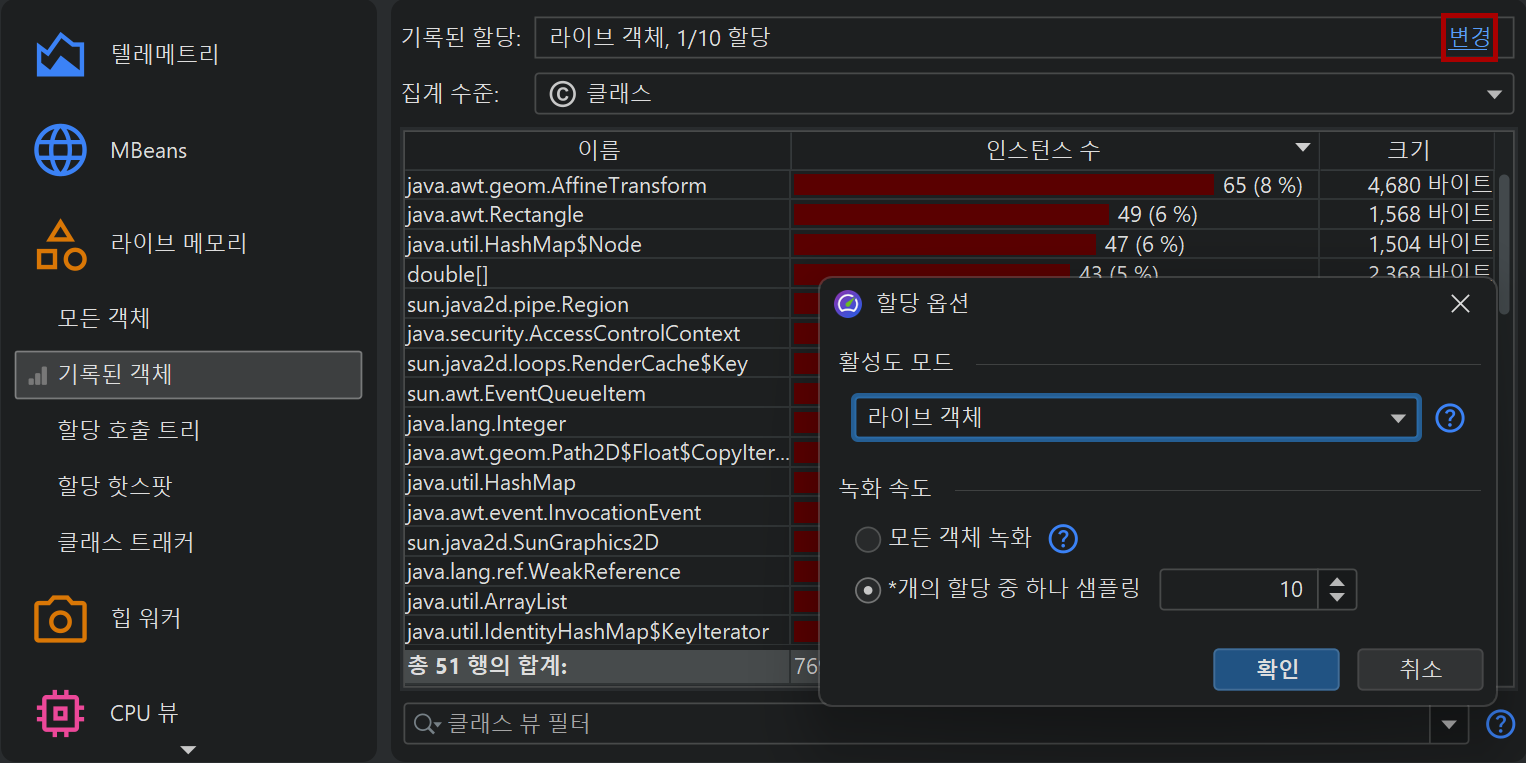Select row java.lang.Integer
The width and height of the screenshot is (1526, 763).
pyautogui.click(x=598, y=424)
